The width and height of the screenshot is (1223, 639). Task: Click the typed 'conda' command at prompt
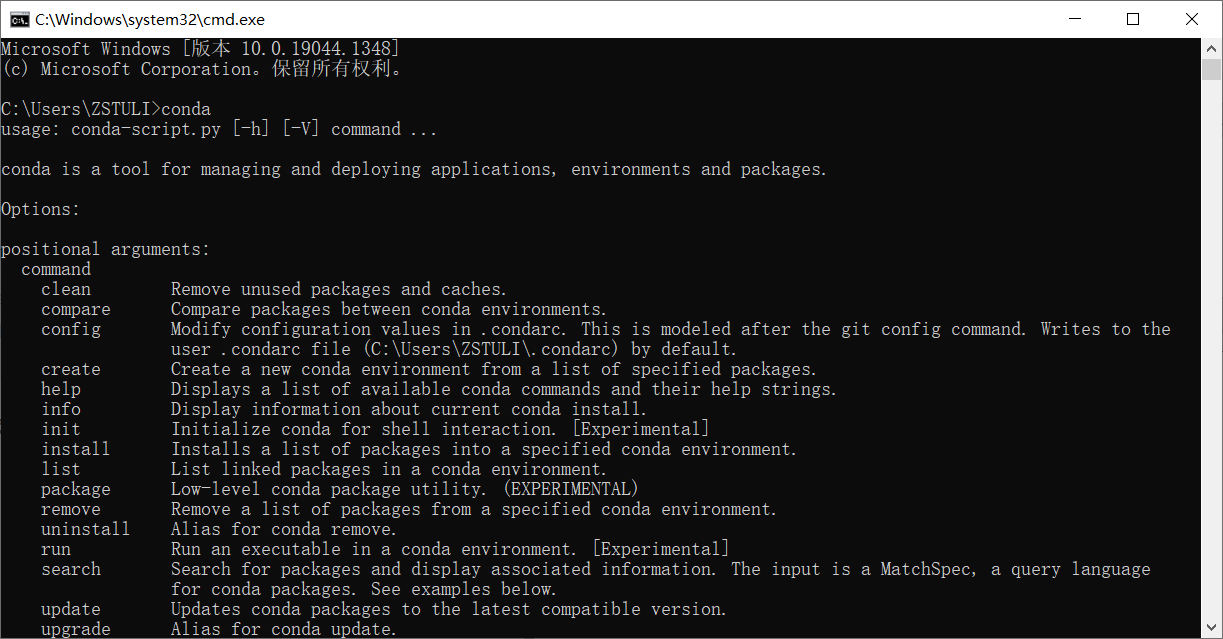tap(186, 109)
